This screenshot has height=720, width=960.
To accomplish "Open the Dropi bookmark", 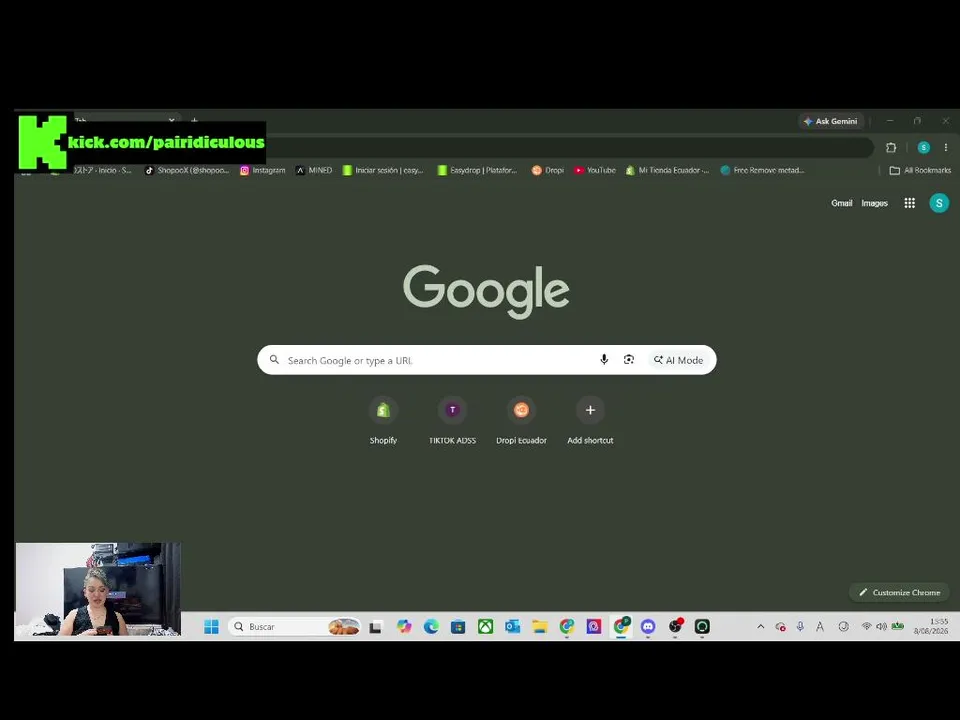I will click(548, 170).
